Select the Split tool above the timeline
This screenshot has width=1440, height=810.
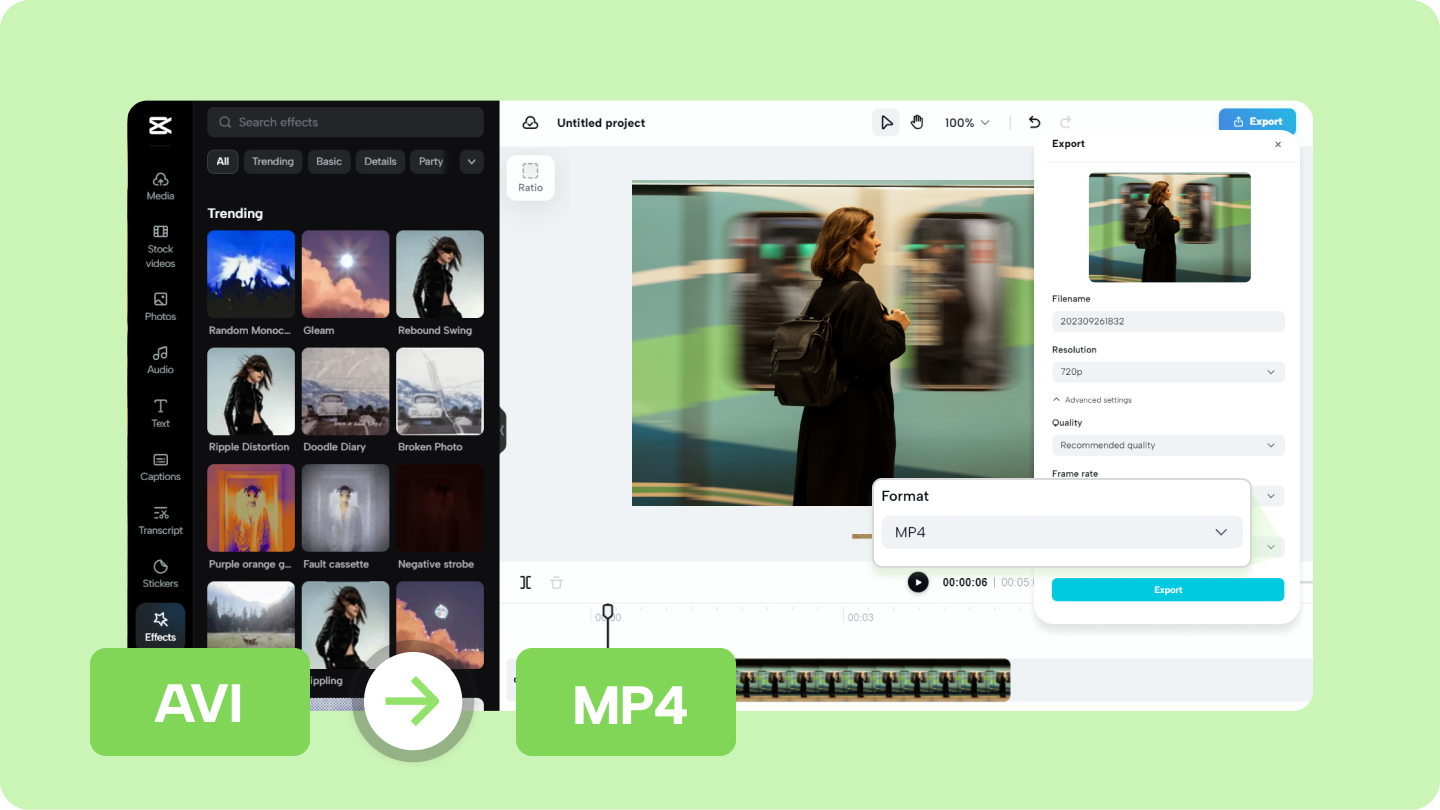[x=525, y=582]
